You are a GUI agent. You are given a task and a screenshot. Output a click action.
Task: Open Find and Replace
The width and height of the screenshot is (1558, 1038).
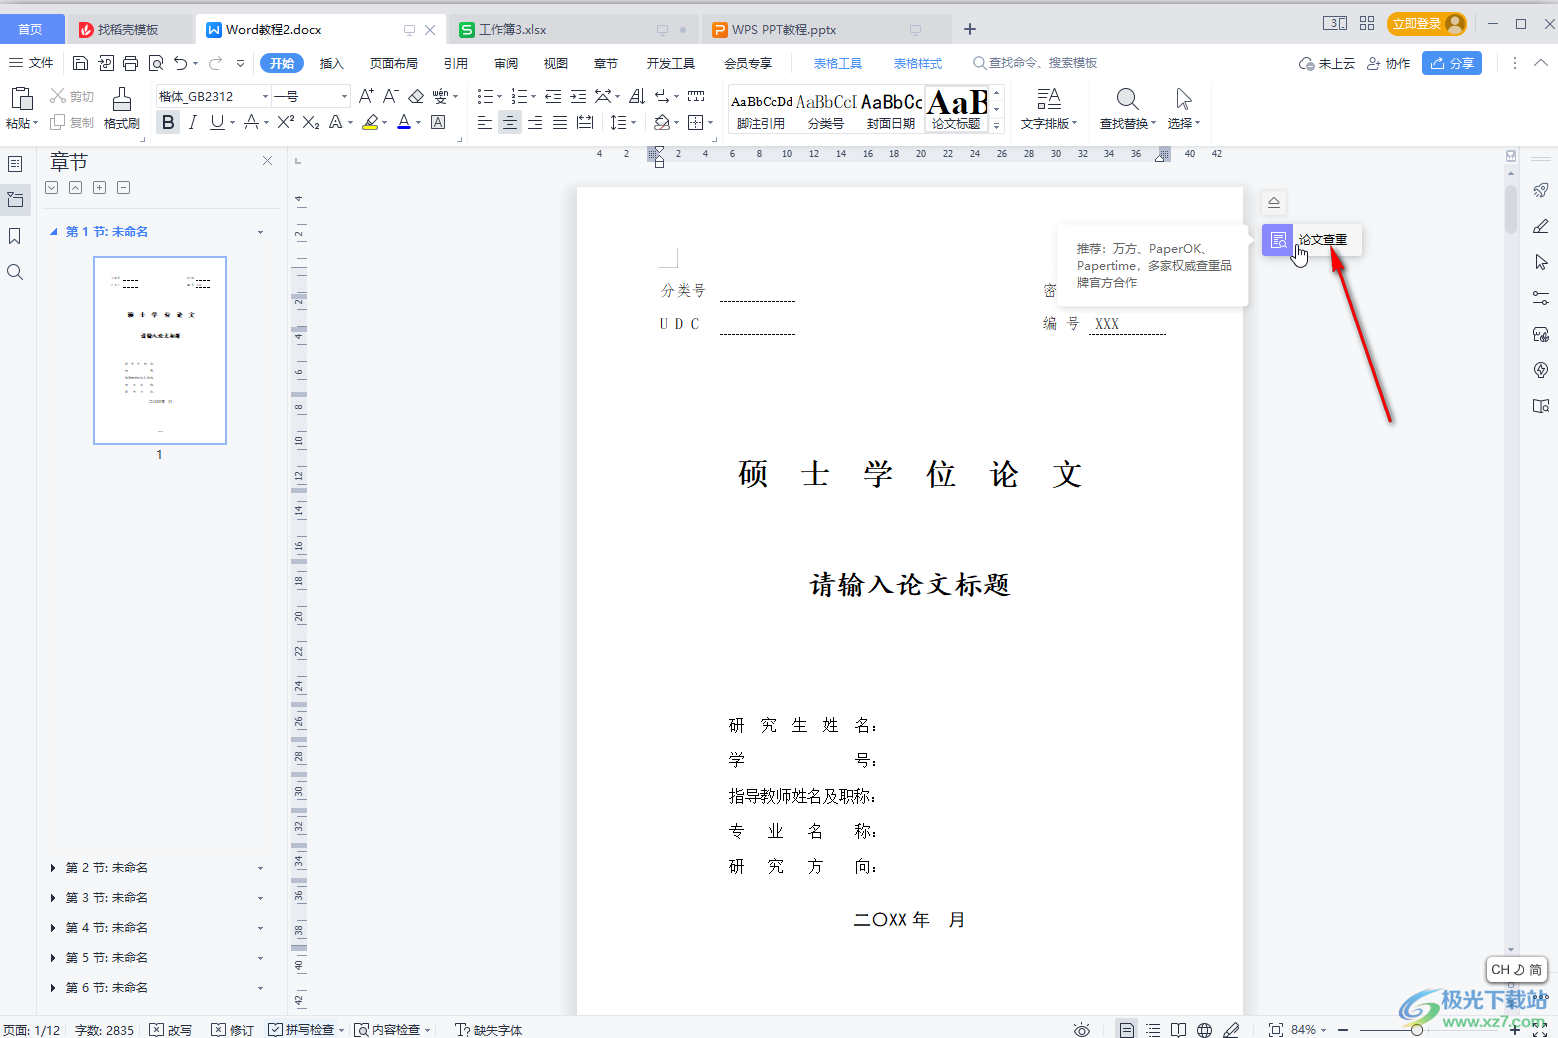[1127, 108]
